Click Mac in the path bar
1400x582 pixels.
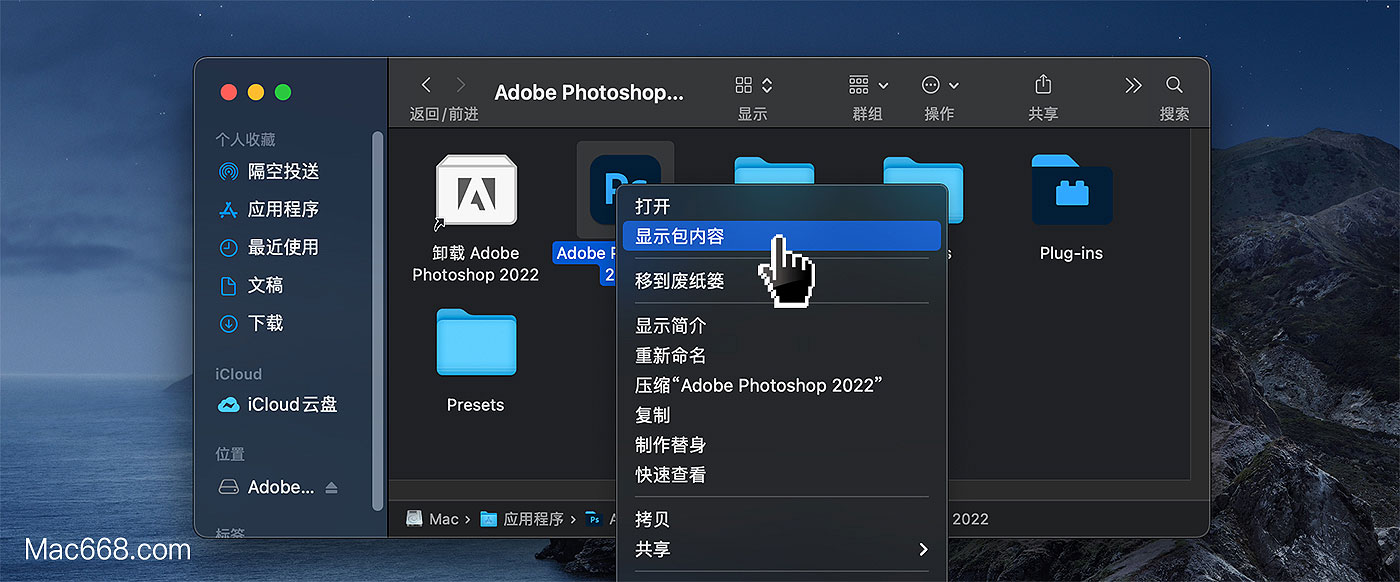[x=432, y=519]
